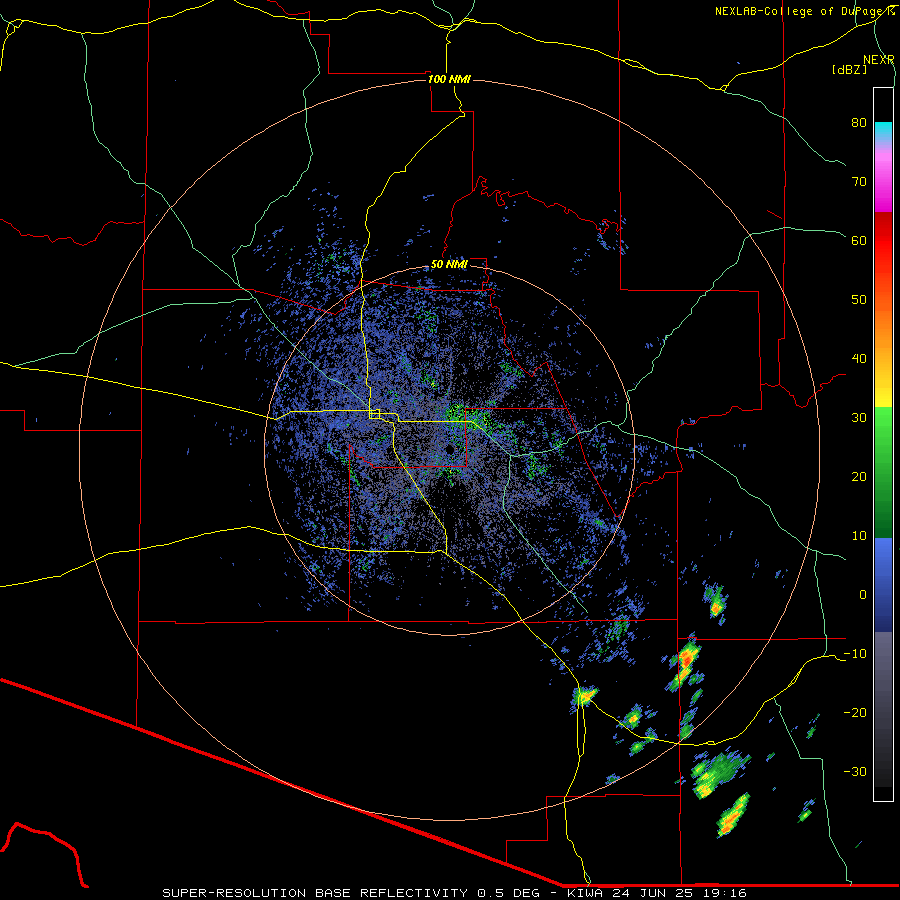Click the "-30" value on dBZ scale
This screenshot has height=900, width=900.
(855, 771)
